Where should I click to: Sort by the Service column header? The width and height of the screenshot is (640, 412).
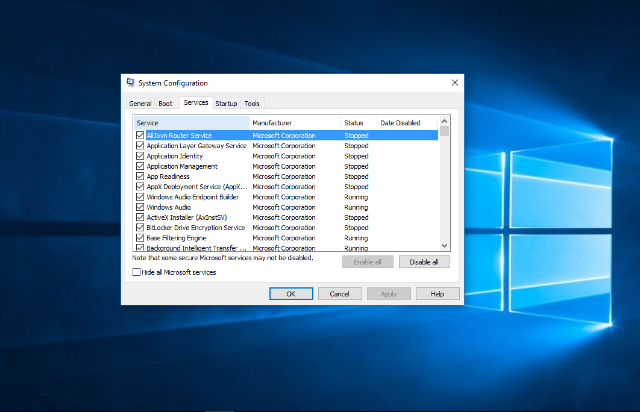[191, 122]
